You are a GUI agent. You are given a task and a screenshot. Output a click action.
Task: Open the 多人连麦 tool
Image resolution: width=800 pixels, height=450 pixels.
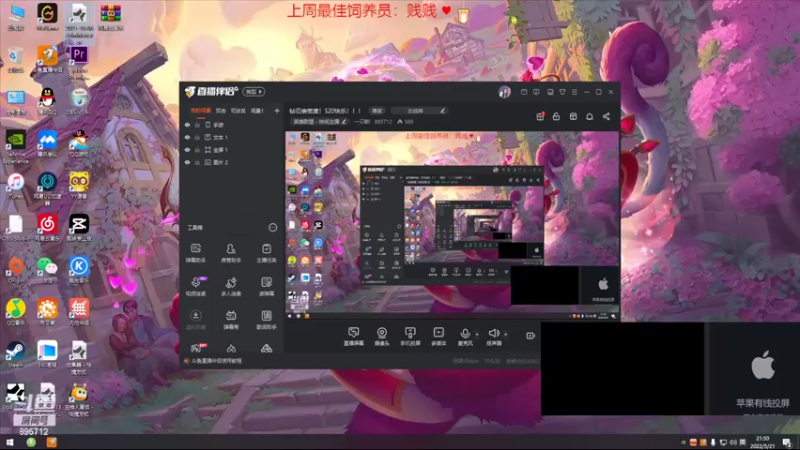(x=231, y=286)
